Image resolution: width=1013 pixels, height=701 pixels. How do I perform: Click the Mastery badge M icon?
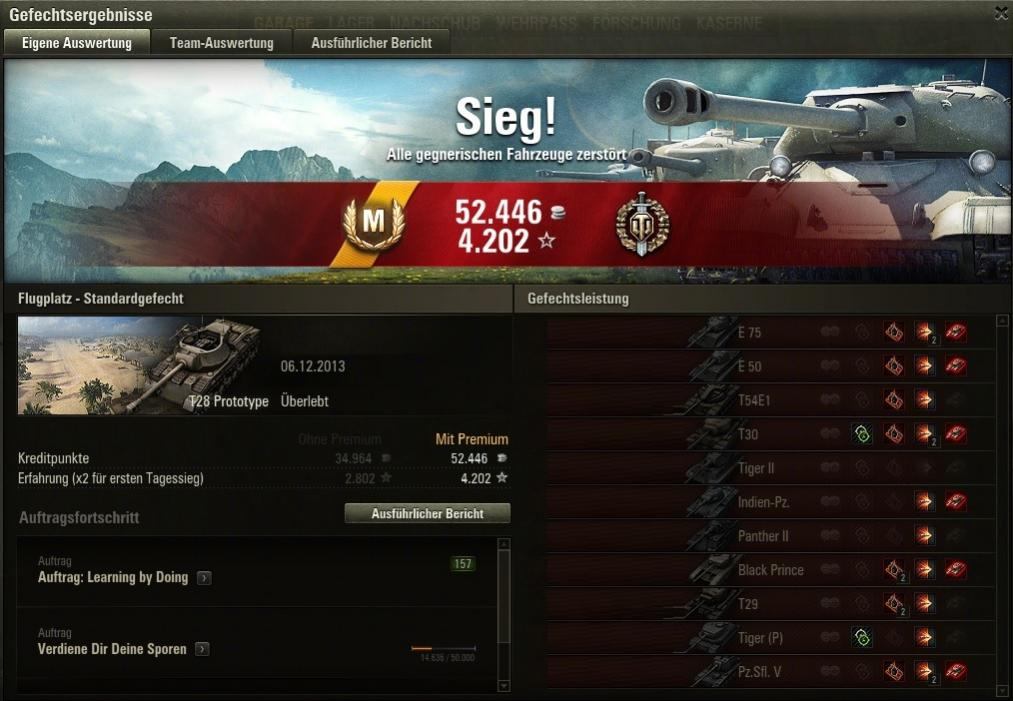click(x=373, y=224)
